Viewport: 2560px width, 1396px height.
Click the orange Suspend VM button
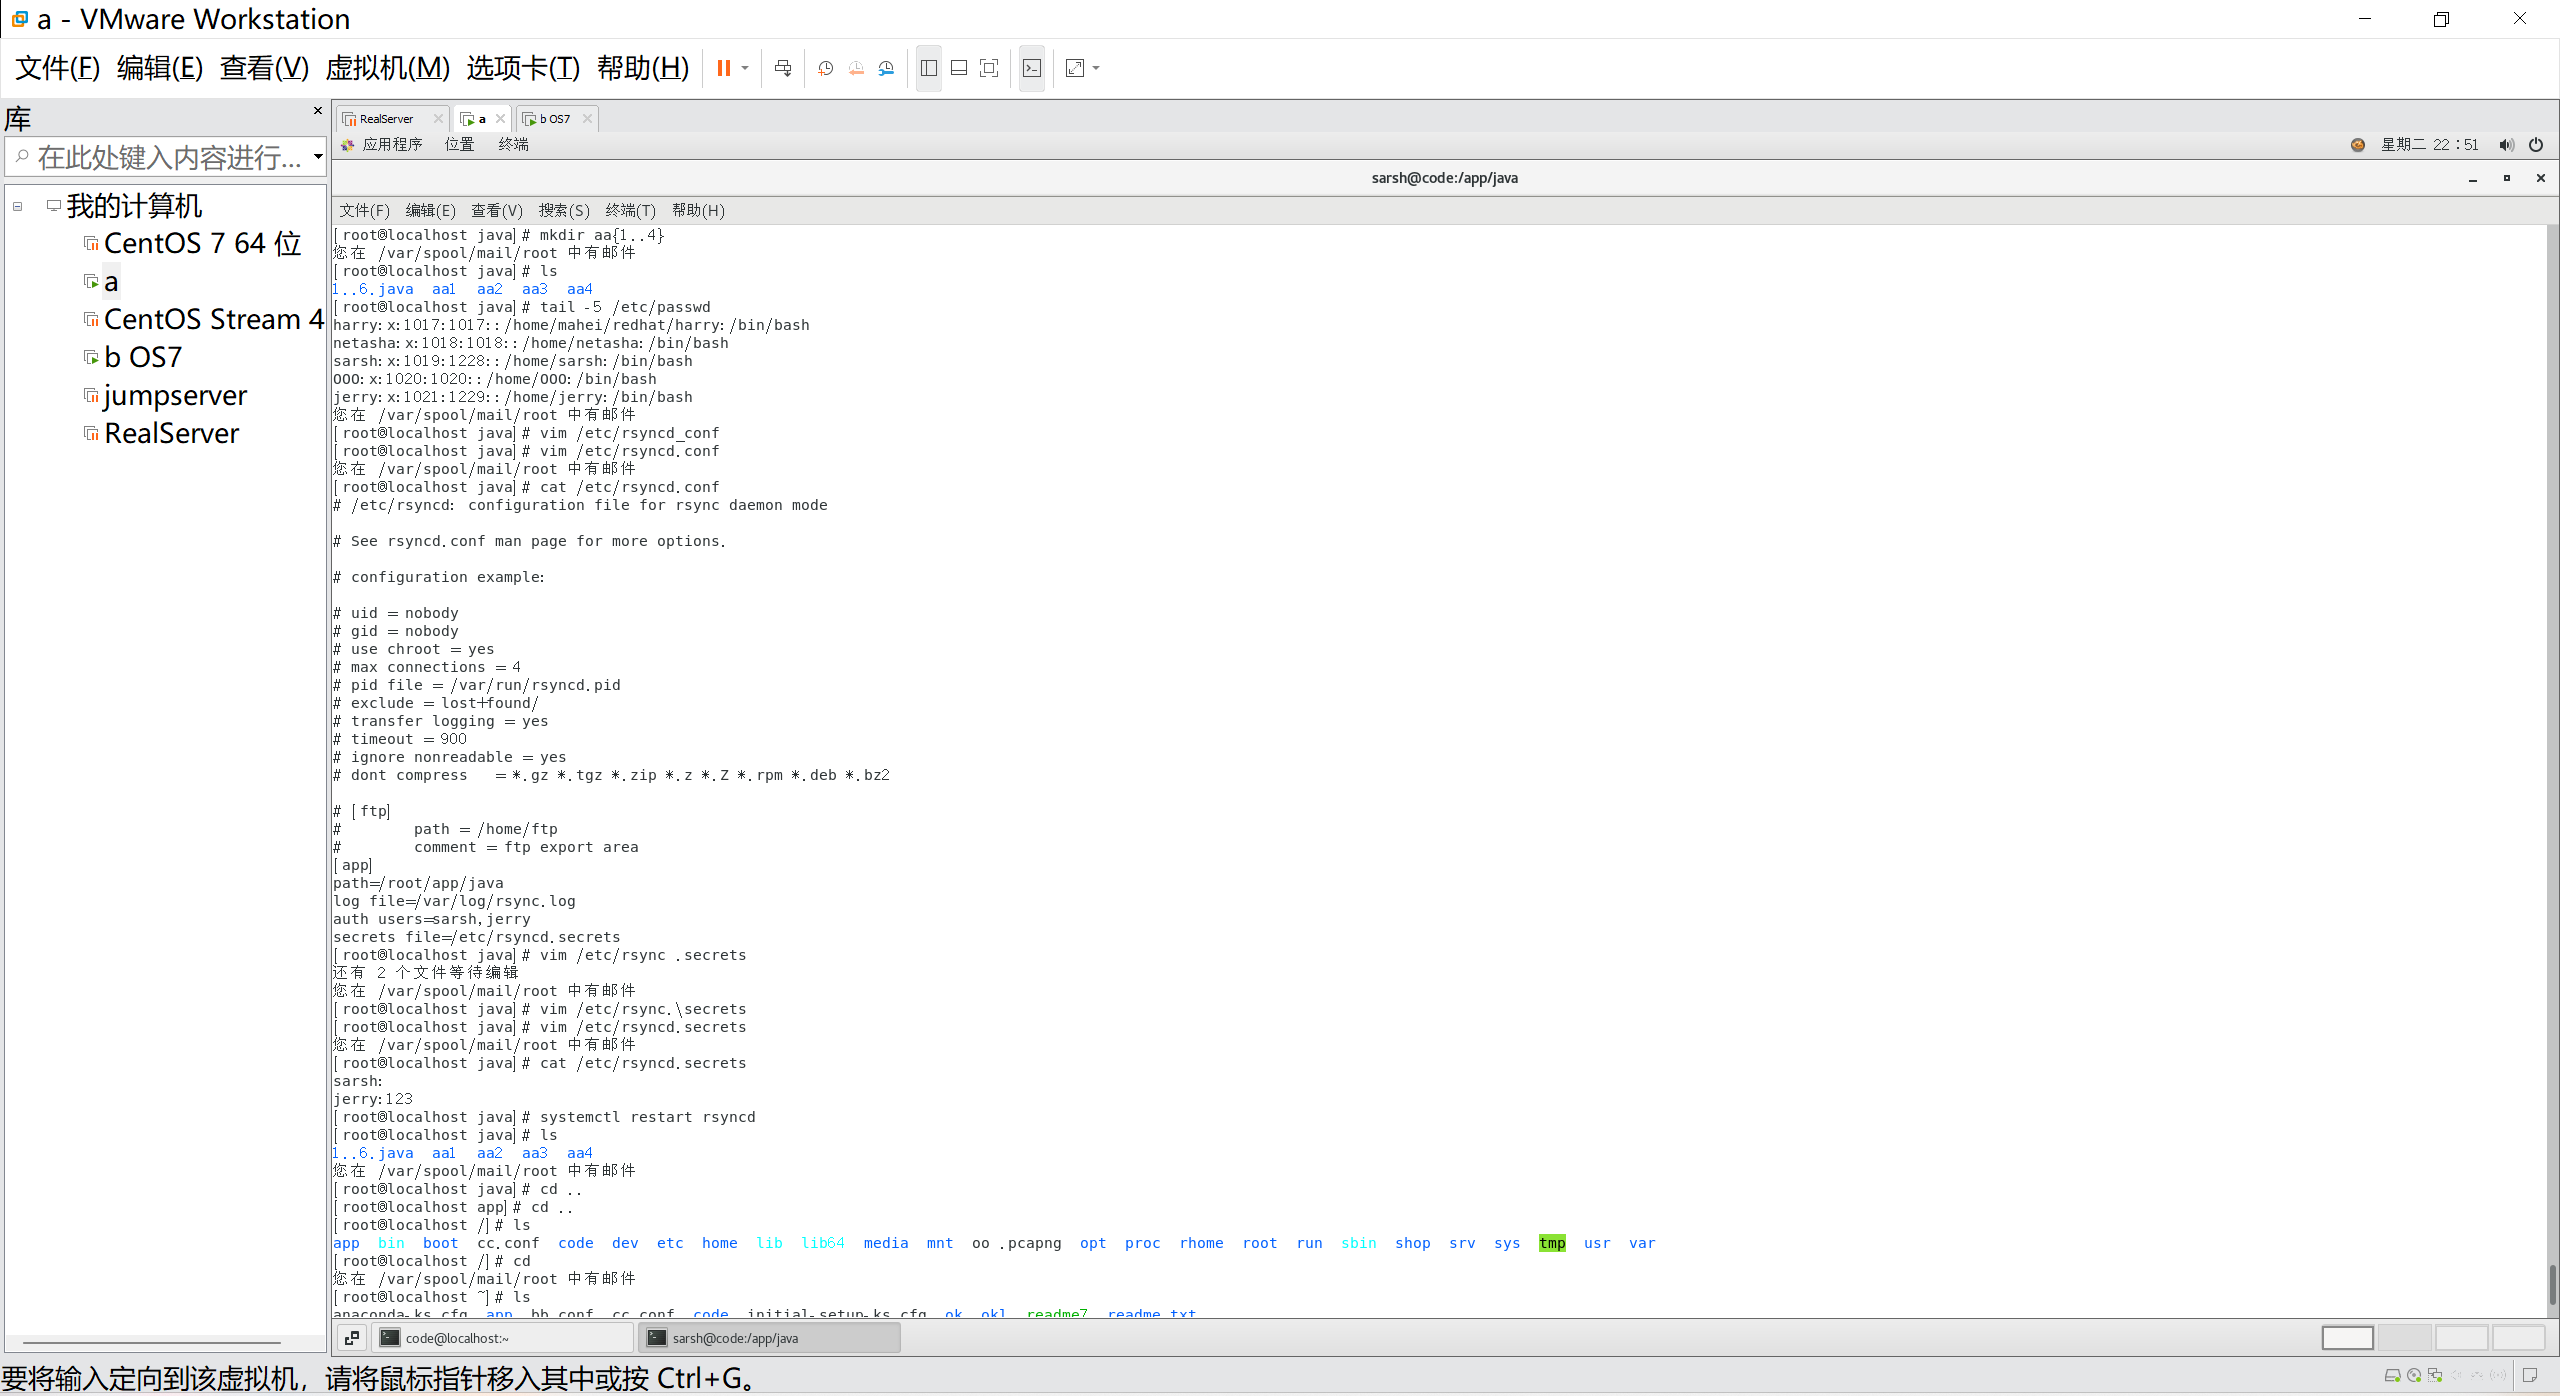(x=723, y=68)
